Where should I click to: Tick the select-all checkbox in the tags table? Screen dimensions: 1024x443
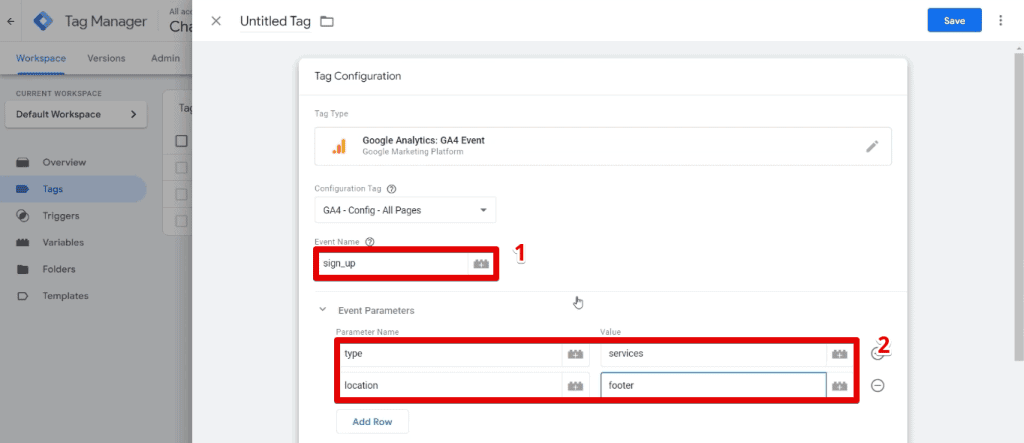pyautogui.click(x=182, y=141)
